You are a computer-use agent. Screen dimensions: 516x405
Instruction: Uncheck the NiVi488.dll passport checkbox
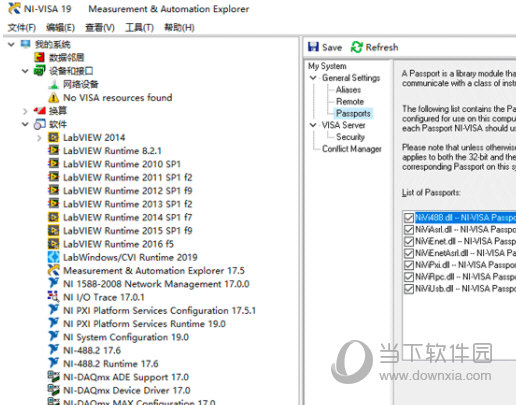409,218
